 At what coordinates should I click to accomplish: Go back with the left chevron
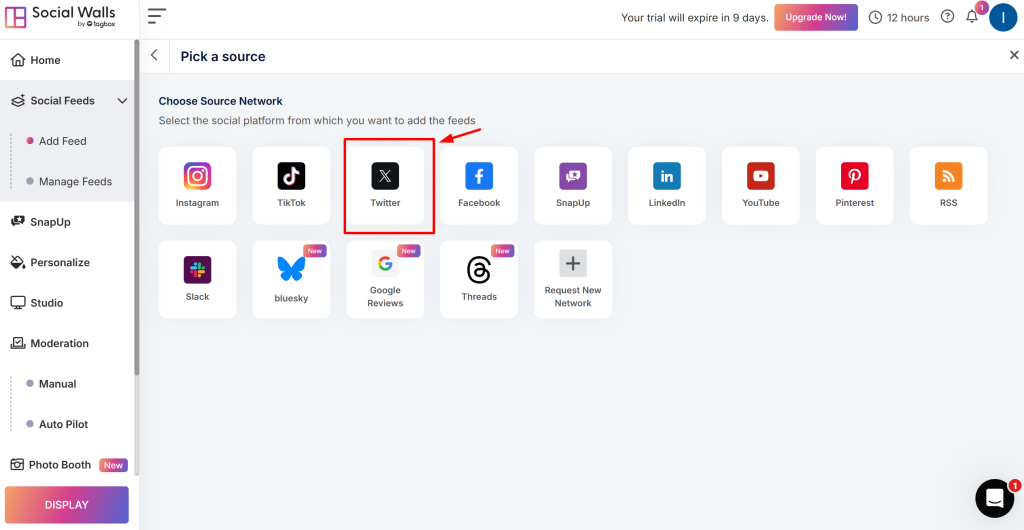point(154,55)
